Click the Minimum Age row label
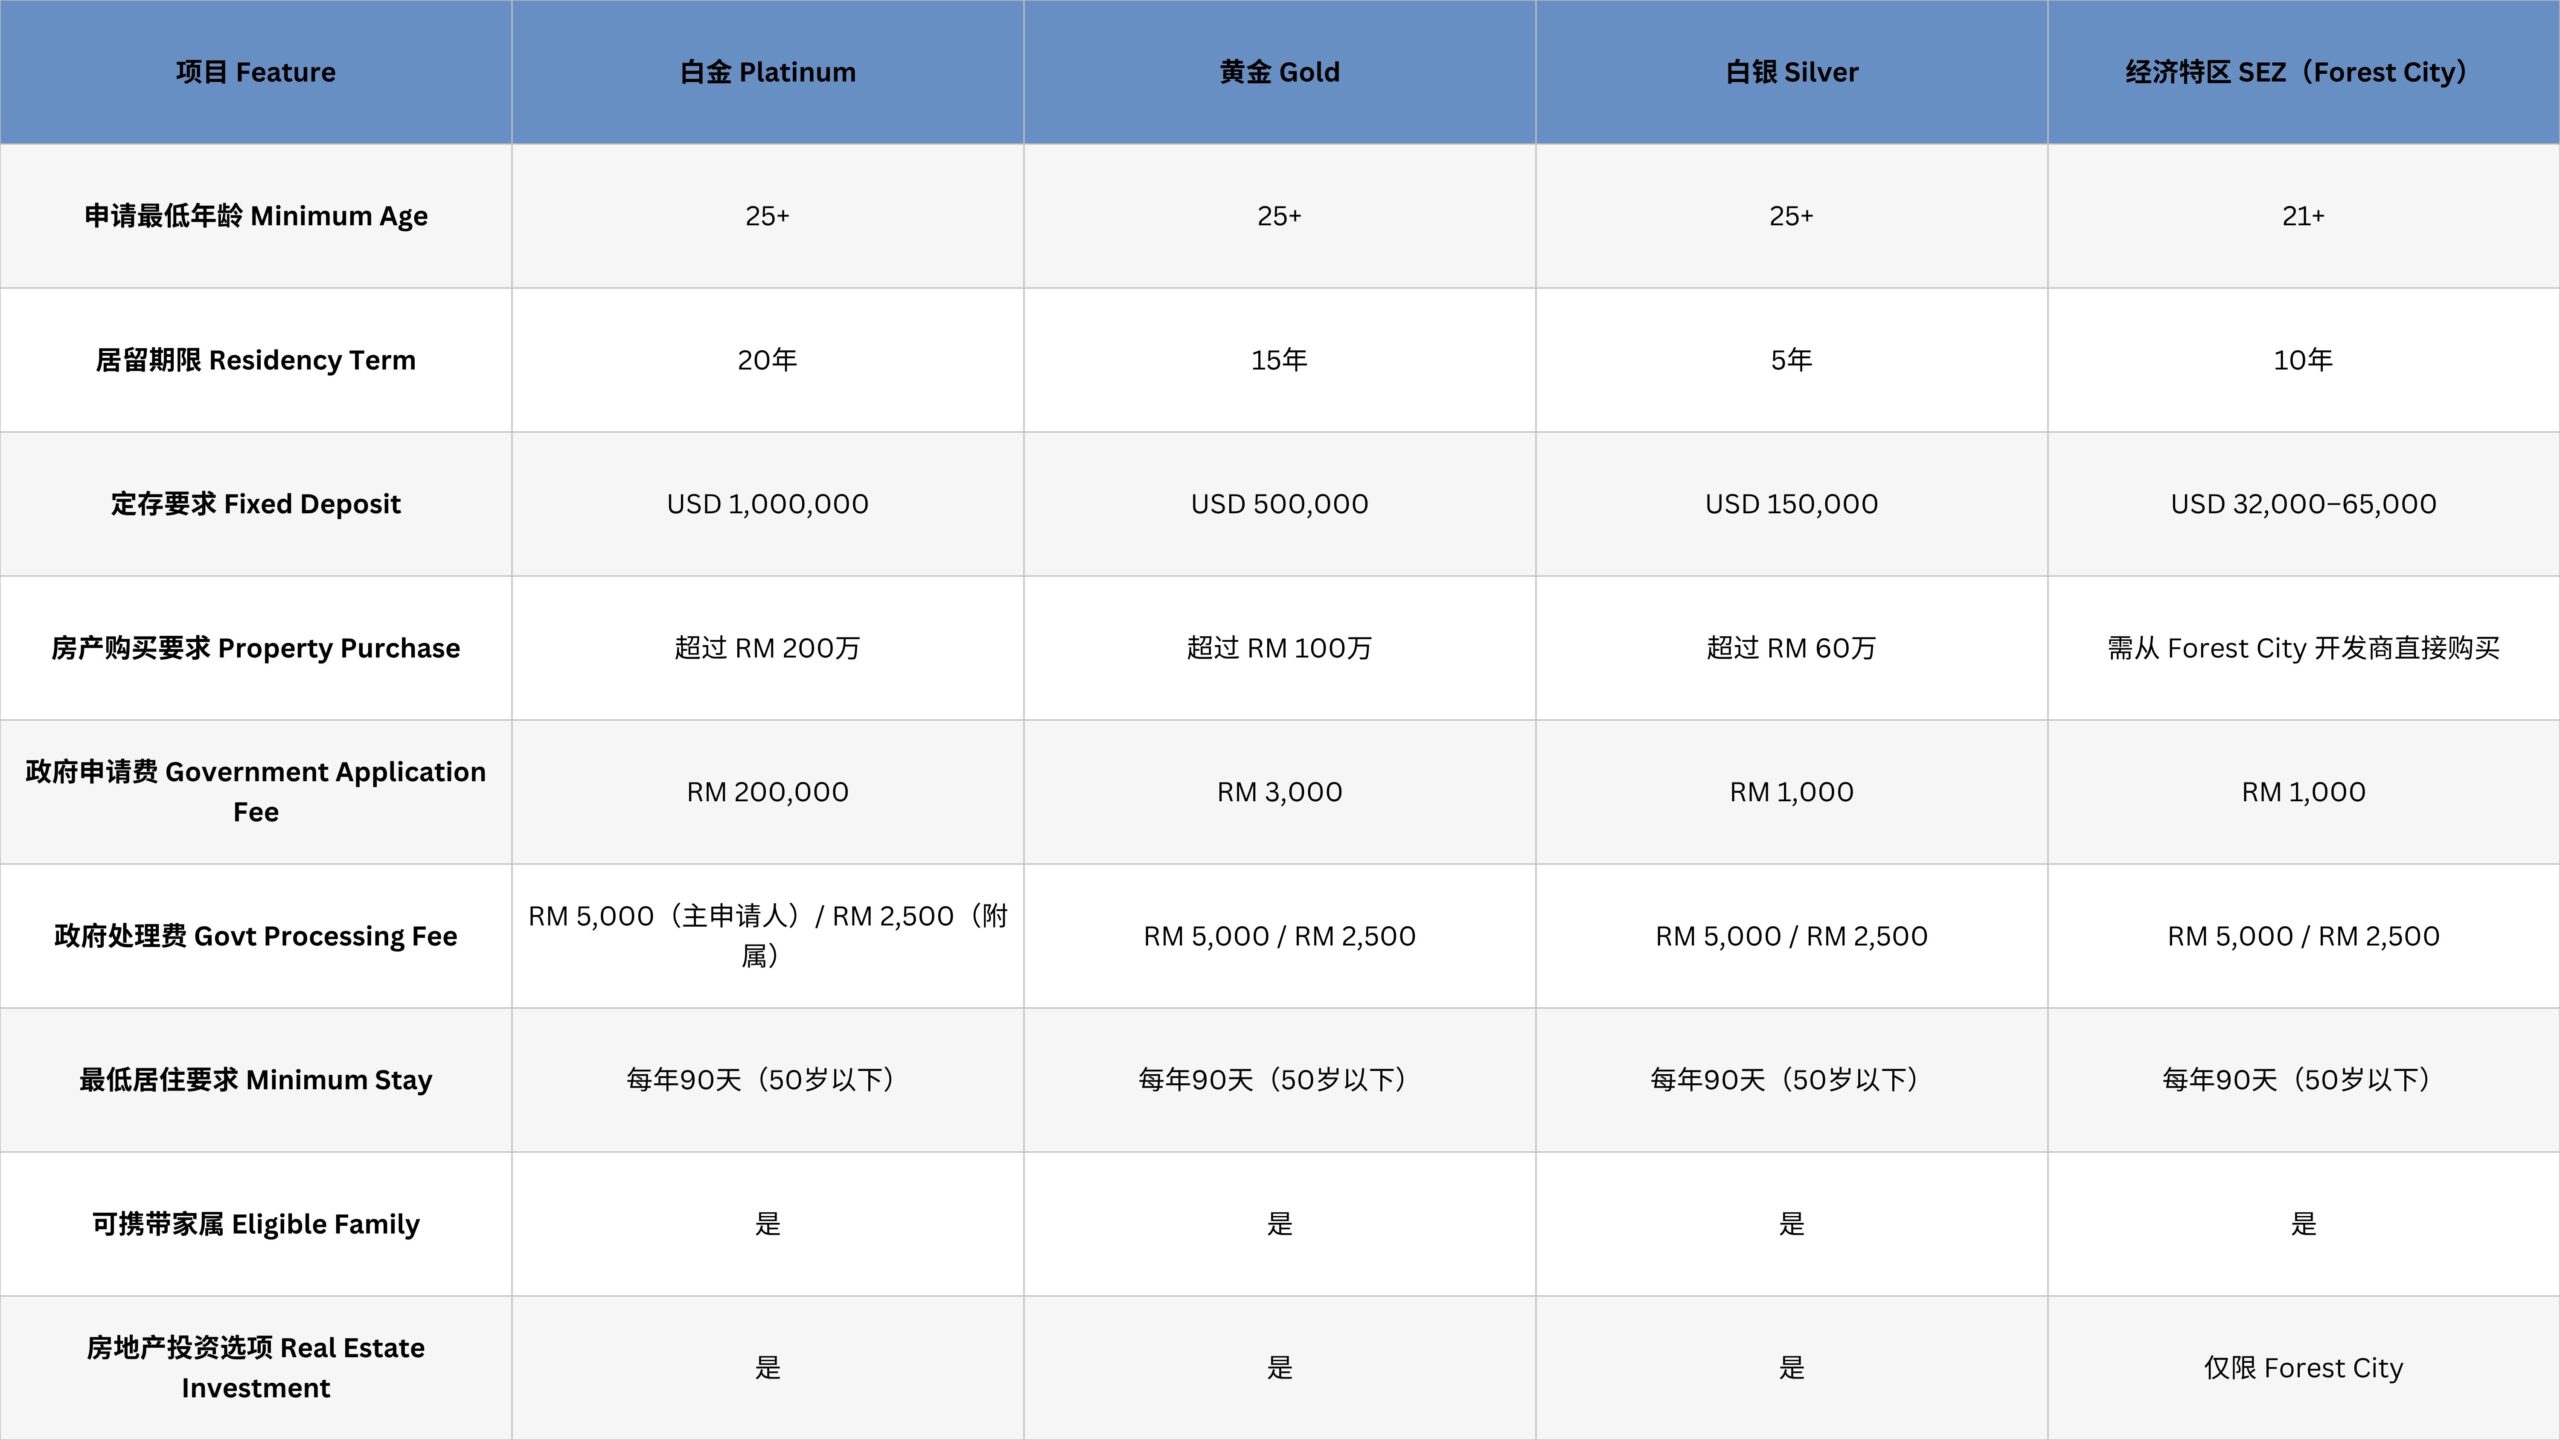2560x1440 pixels. (255, 216)
